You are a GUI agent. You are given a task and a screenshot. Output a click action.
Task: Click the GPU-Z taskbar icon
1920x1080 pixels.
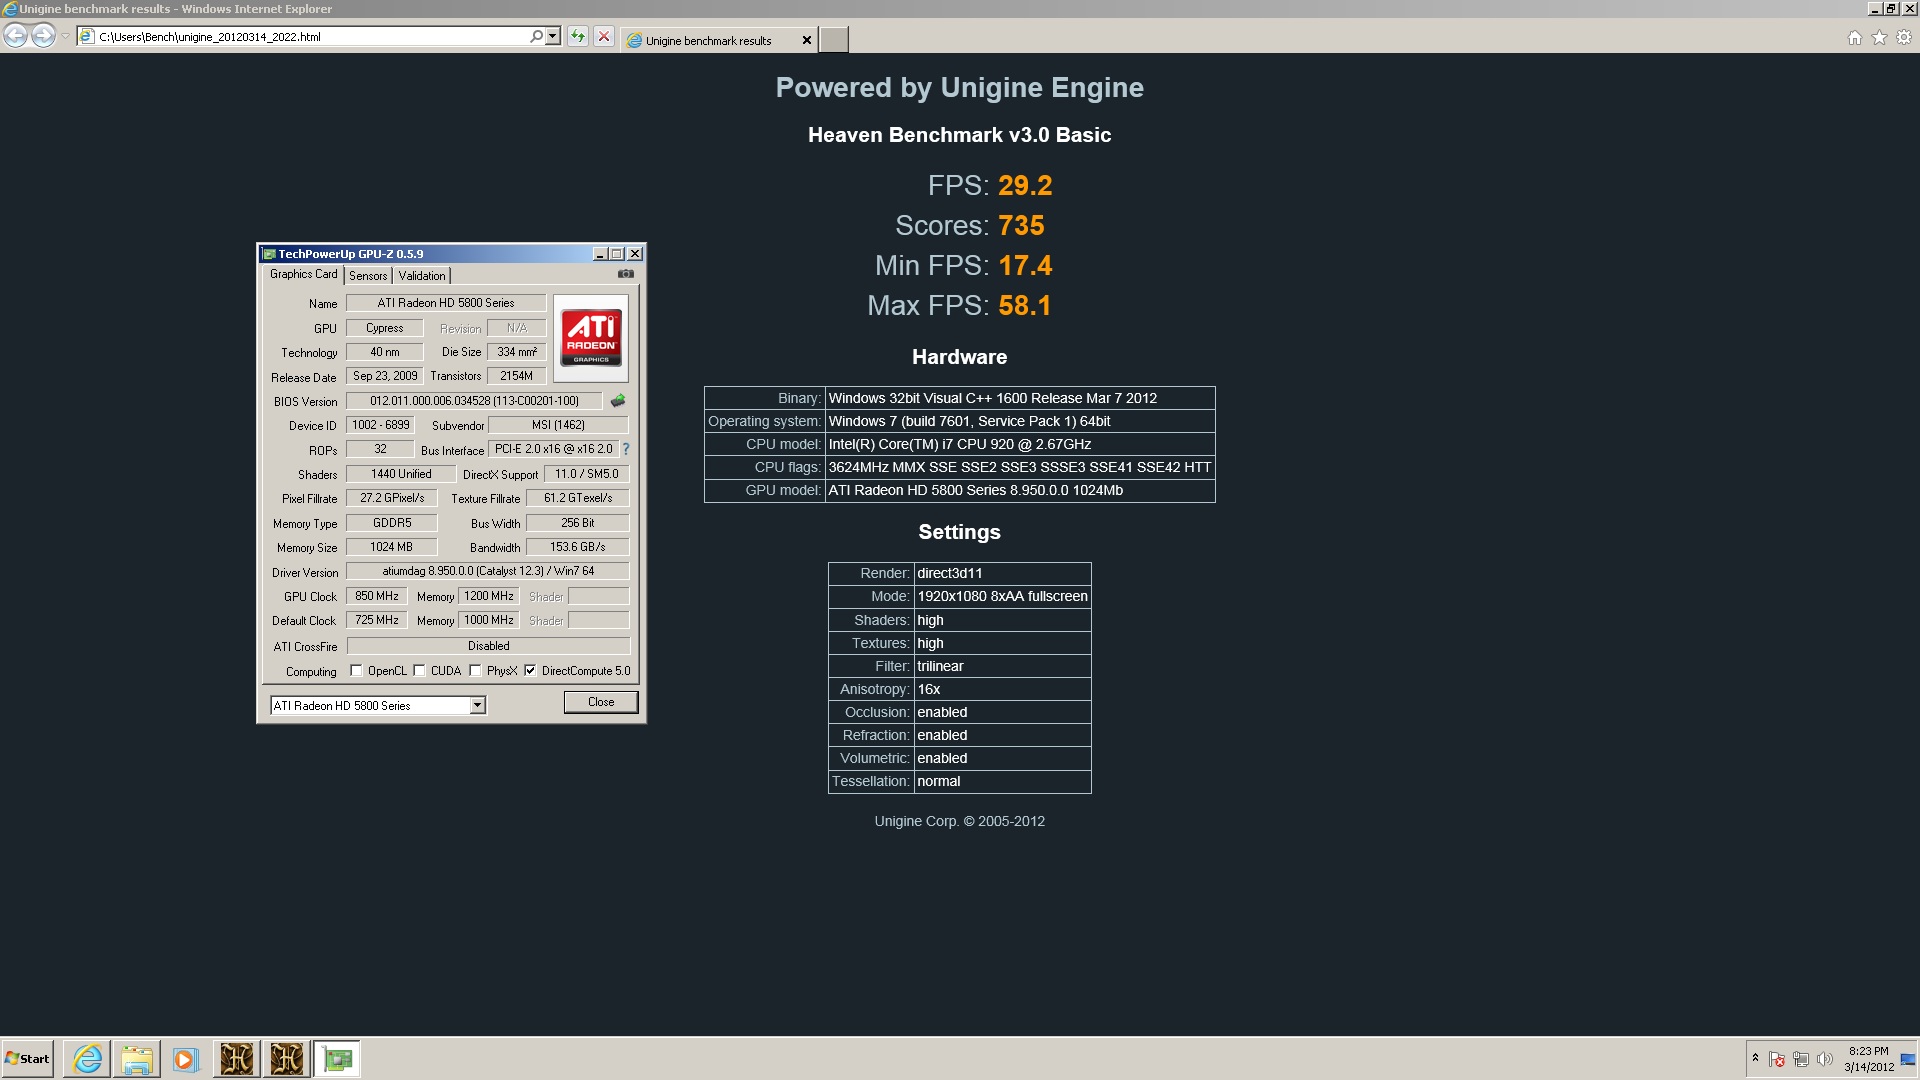pos(337,1059)
